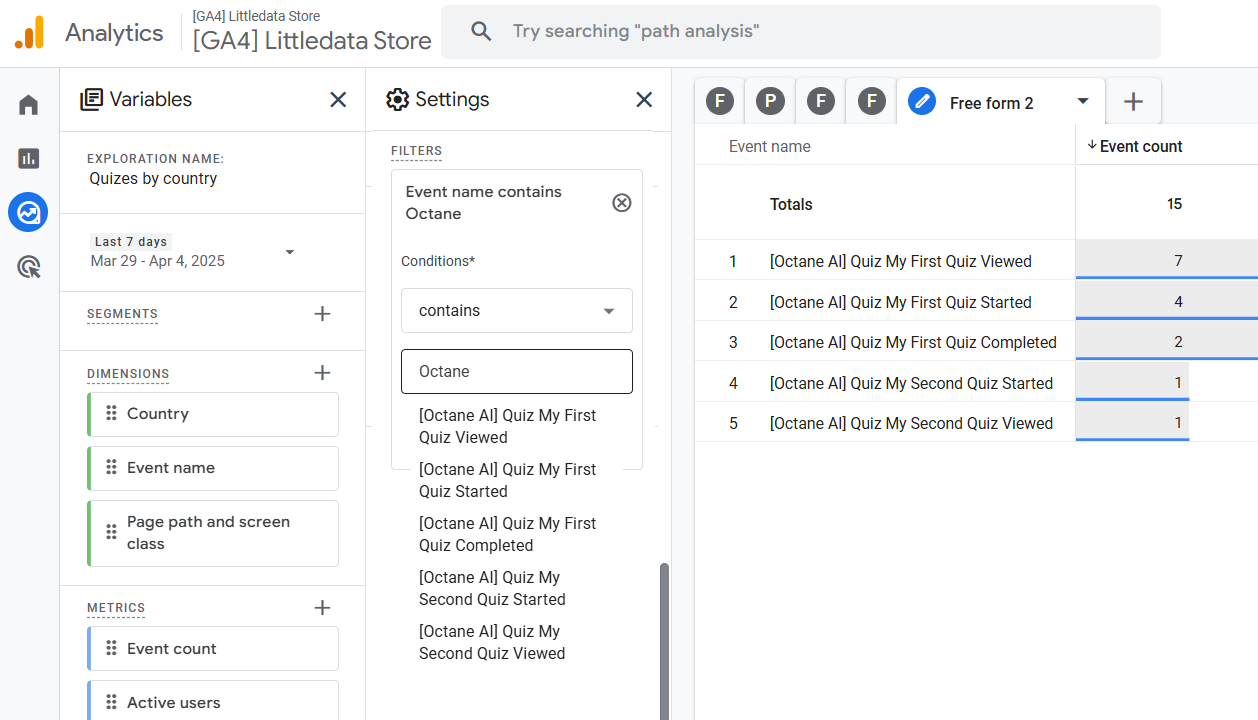Open the Explore icon in sidebar

click(x=29, y=212)
